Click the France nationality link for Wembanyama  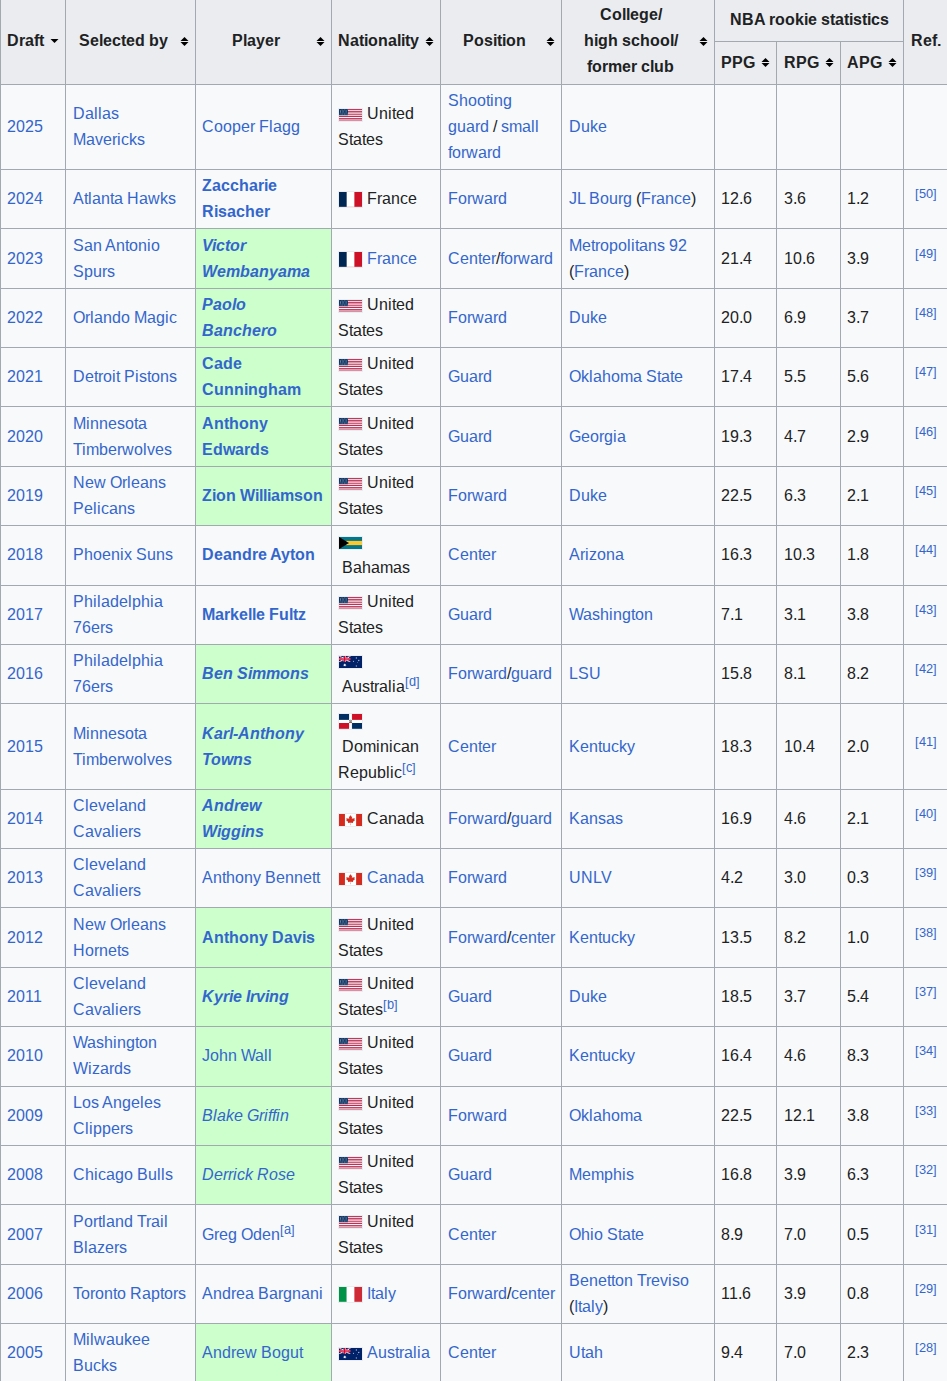pos(392,259)
